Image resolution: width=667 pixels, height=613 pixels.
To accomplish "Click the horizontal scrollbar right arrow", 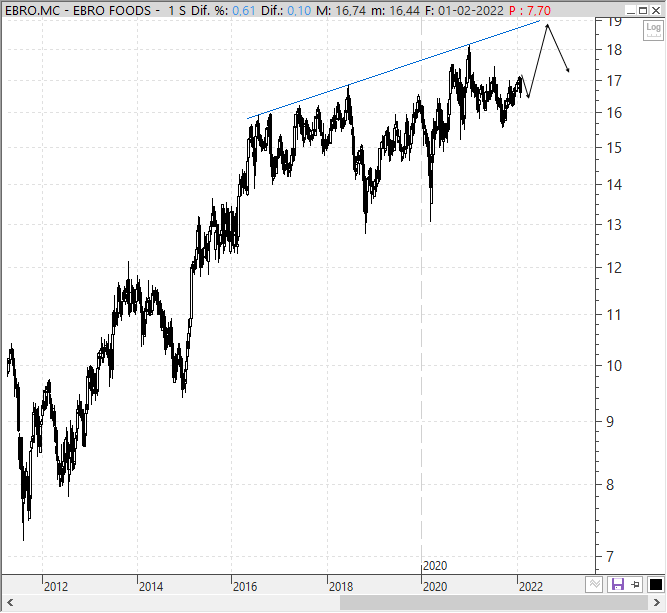I will pos(657,602).
